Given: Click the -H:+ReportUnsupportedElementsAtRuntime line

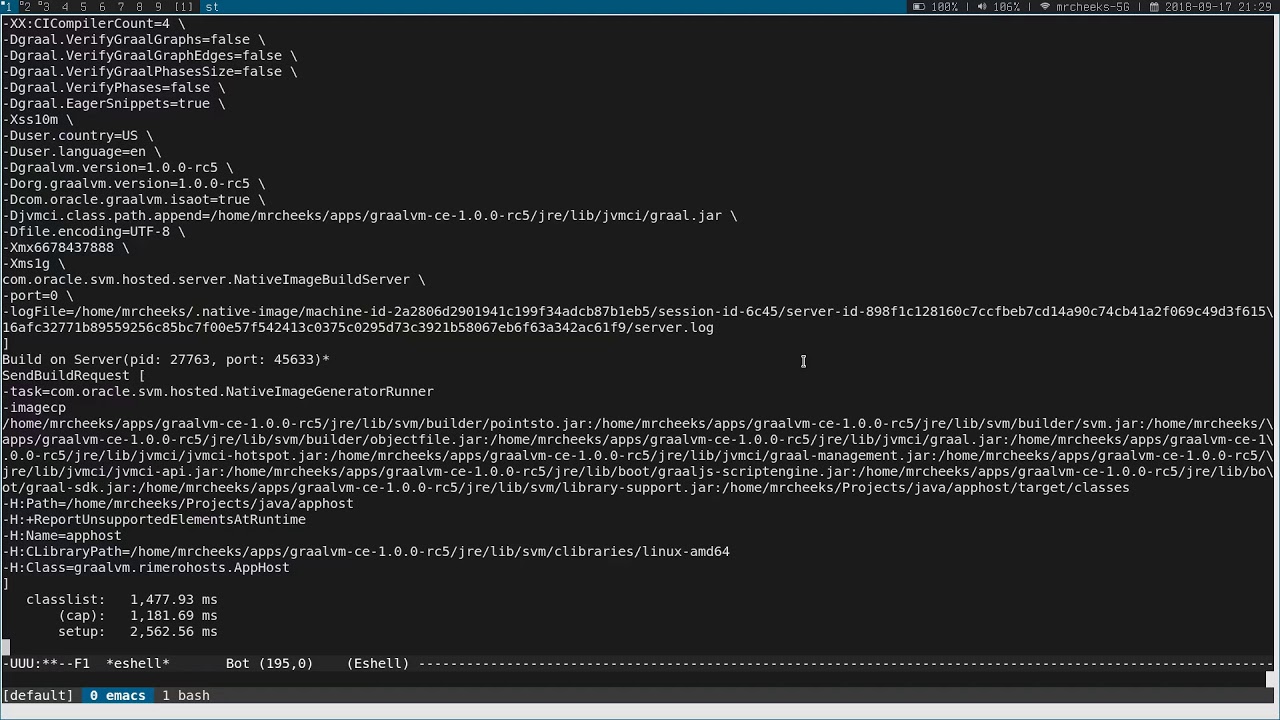Looking at the screenshot, I should [154, 519].
